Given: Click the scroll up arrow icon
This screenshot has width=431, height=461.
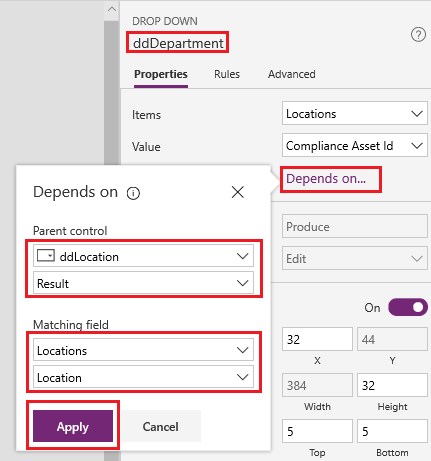Looking at the screenshot, I should click(112, 9).
